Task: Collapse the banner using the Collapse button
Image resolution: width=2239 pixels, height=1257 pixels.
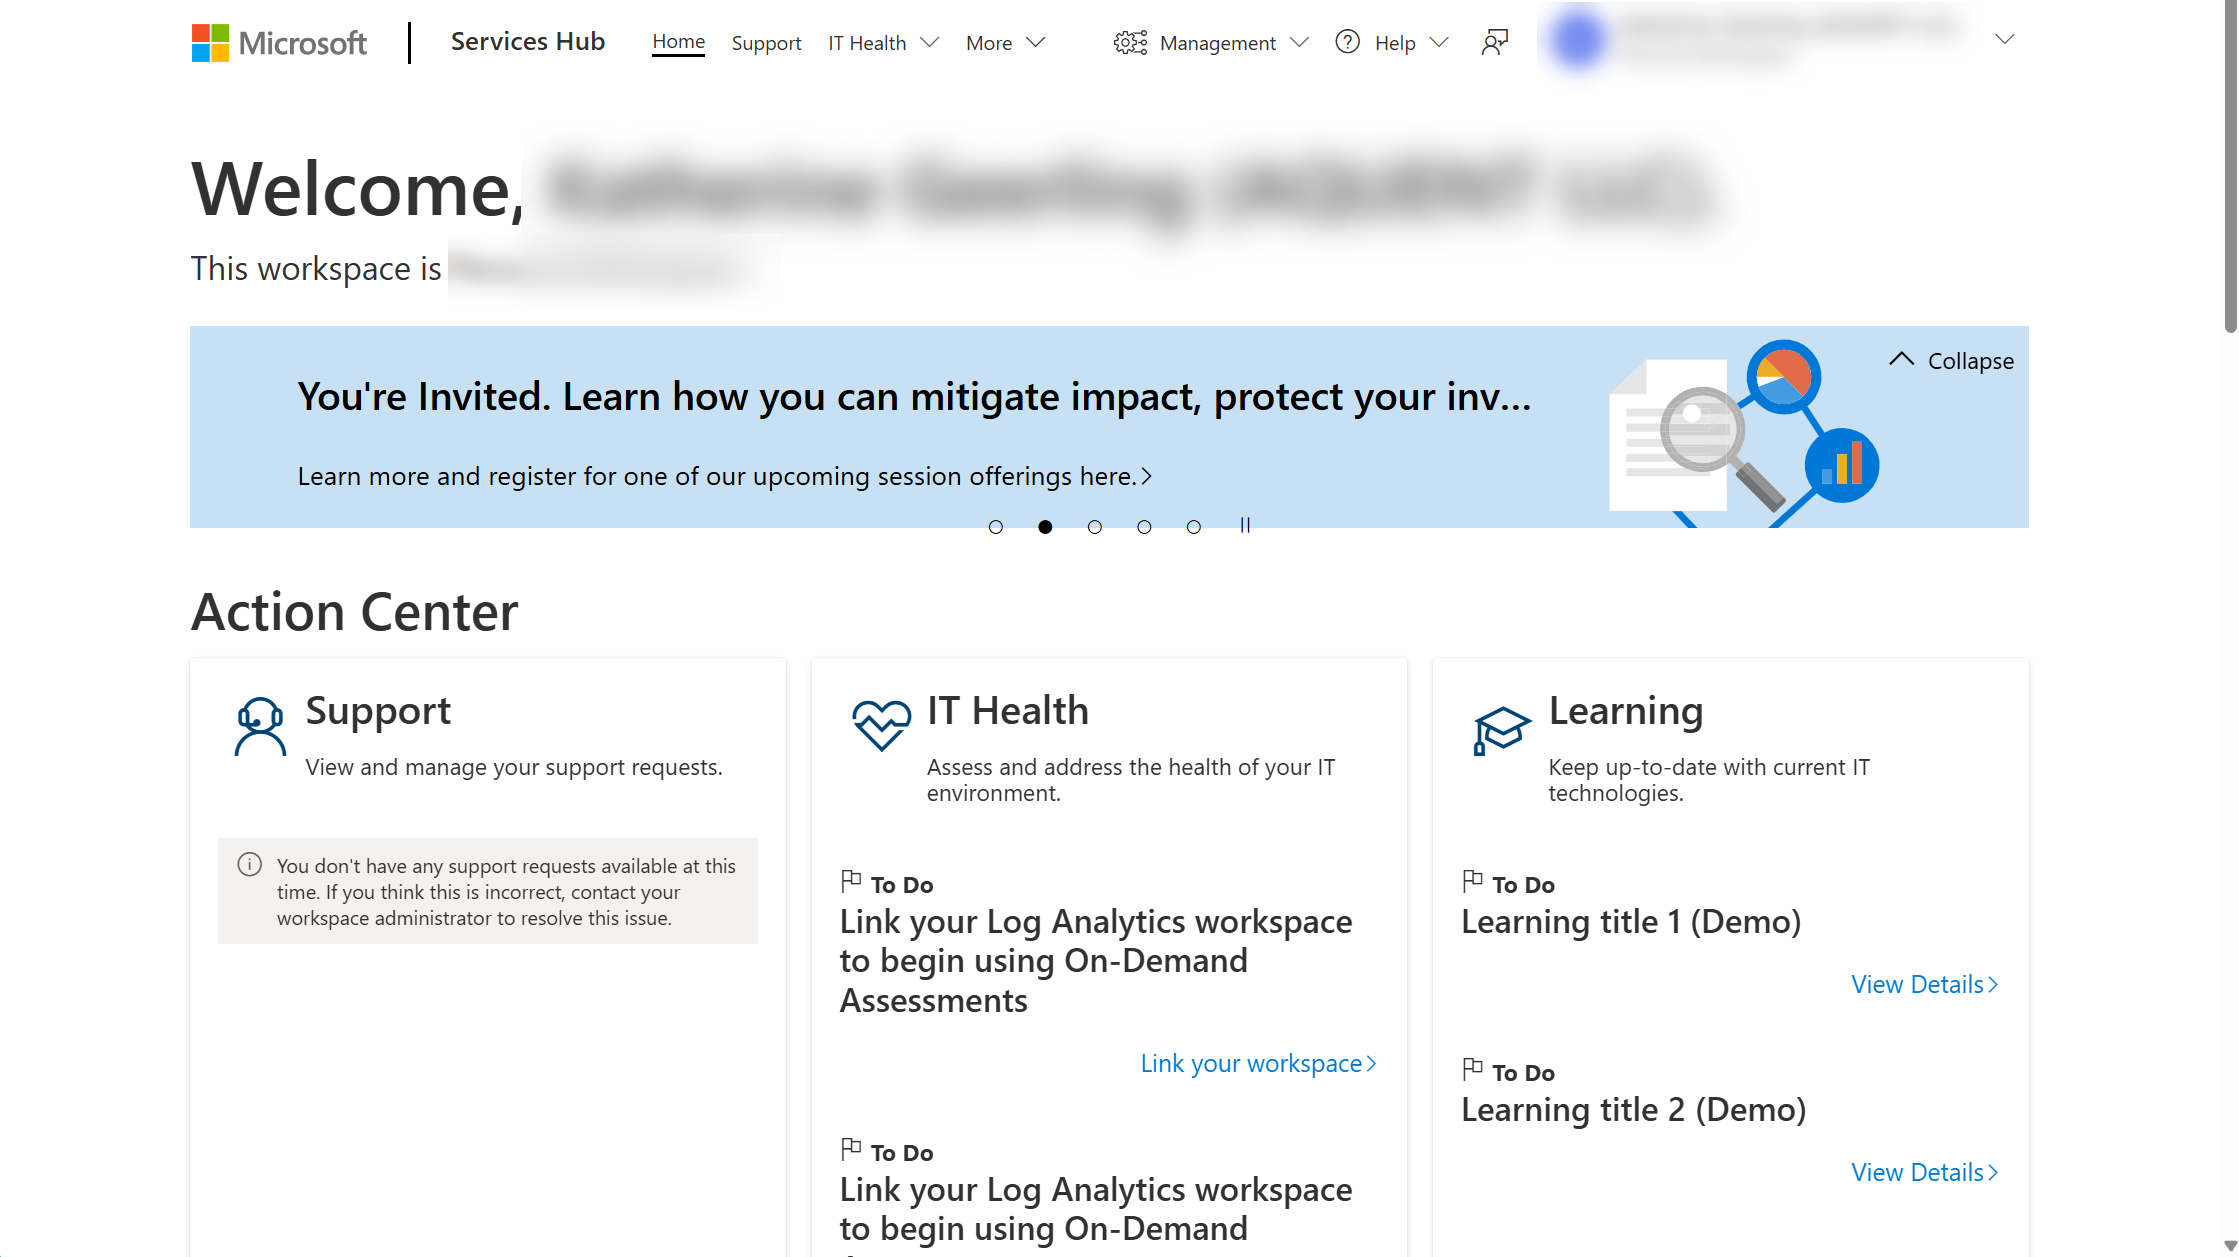Action: coord(1951,360)
